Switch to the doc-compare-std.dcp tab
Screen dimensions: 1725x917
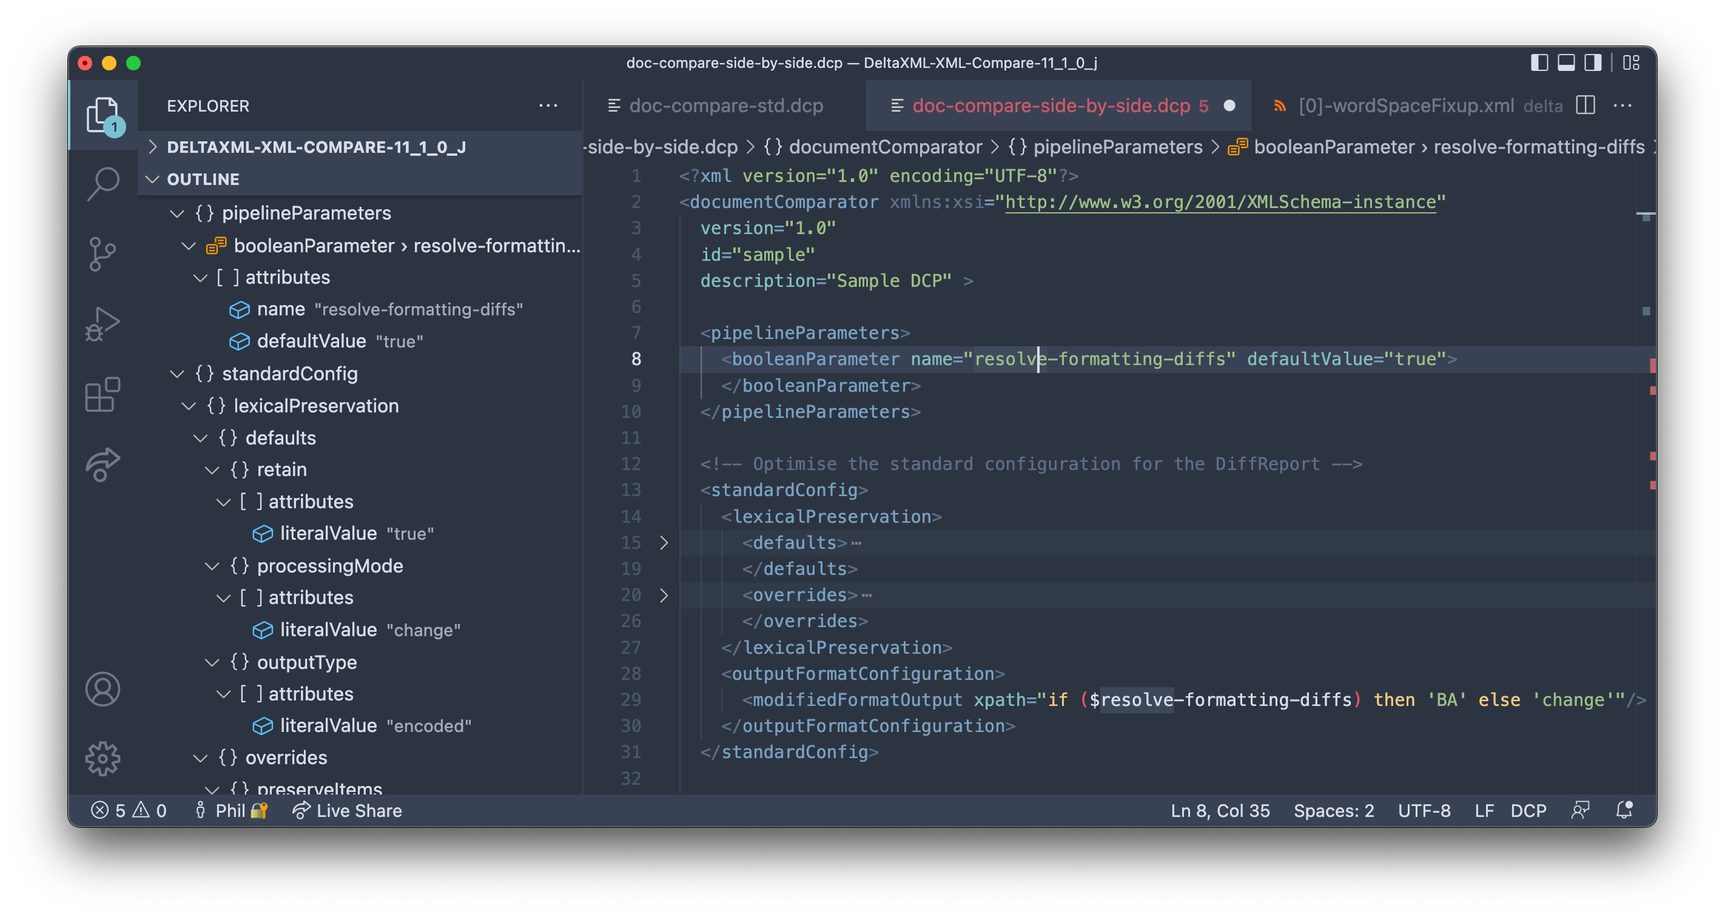tap(724, 105)
